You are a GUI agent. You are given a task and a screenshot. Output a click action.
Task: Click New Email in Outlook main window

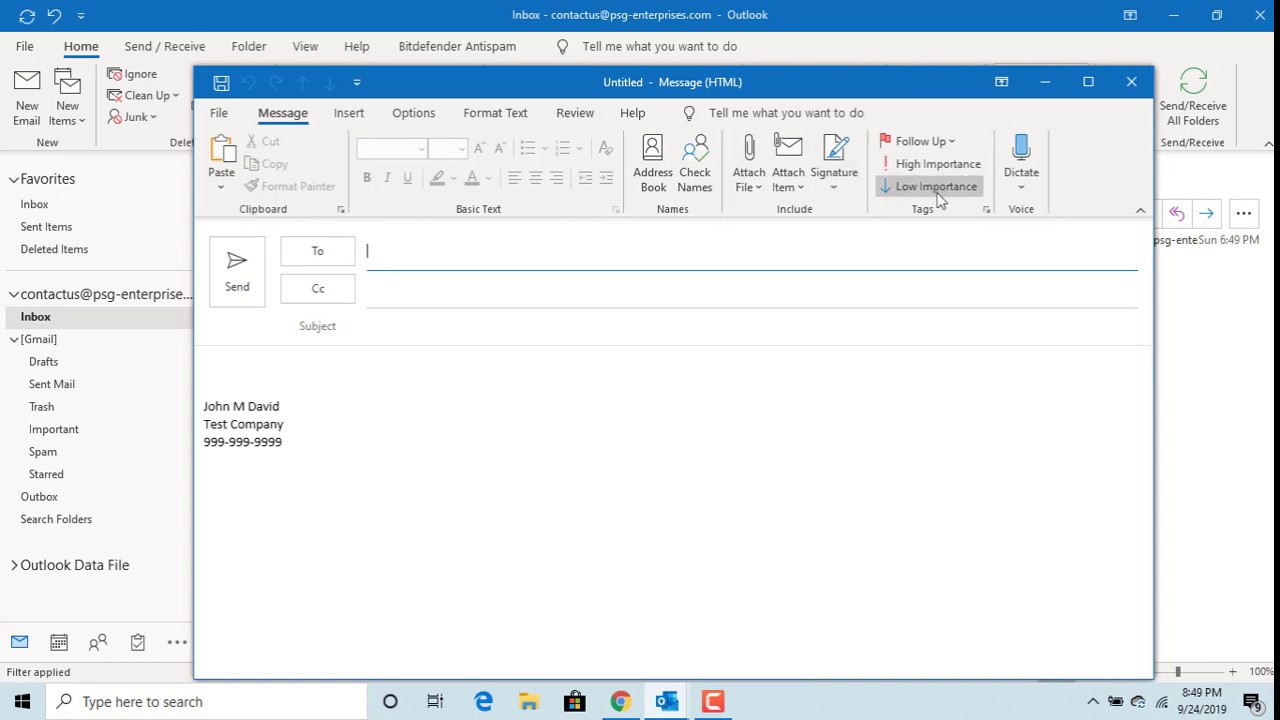(x=27, y=98)
